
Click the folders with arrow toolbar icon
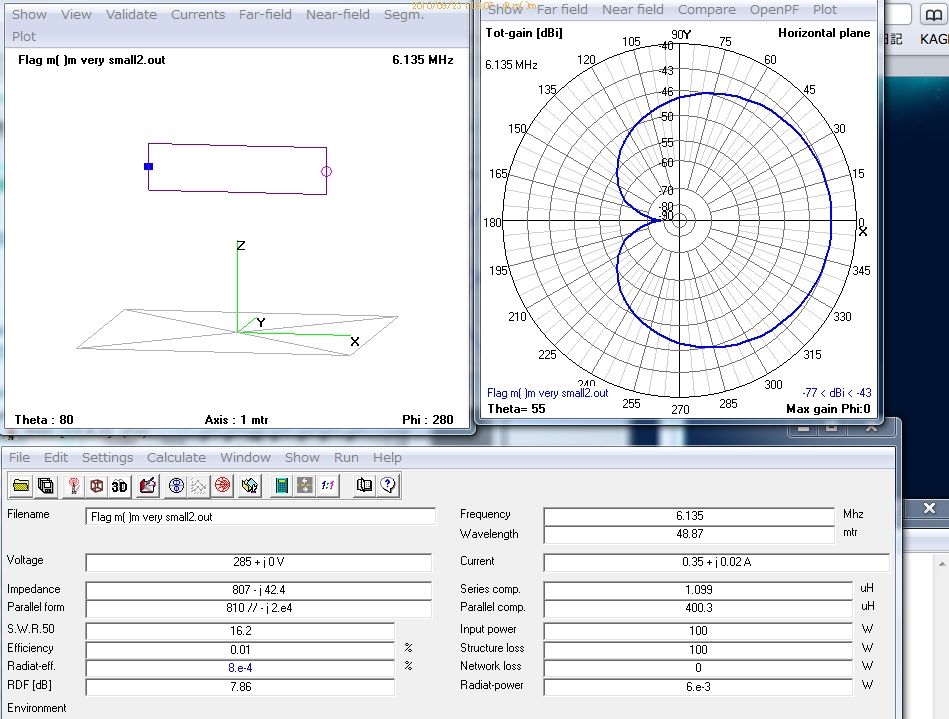(x=250, y=485)
